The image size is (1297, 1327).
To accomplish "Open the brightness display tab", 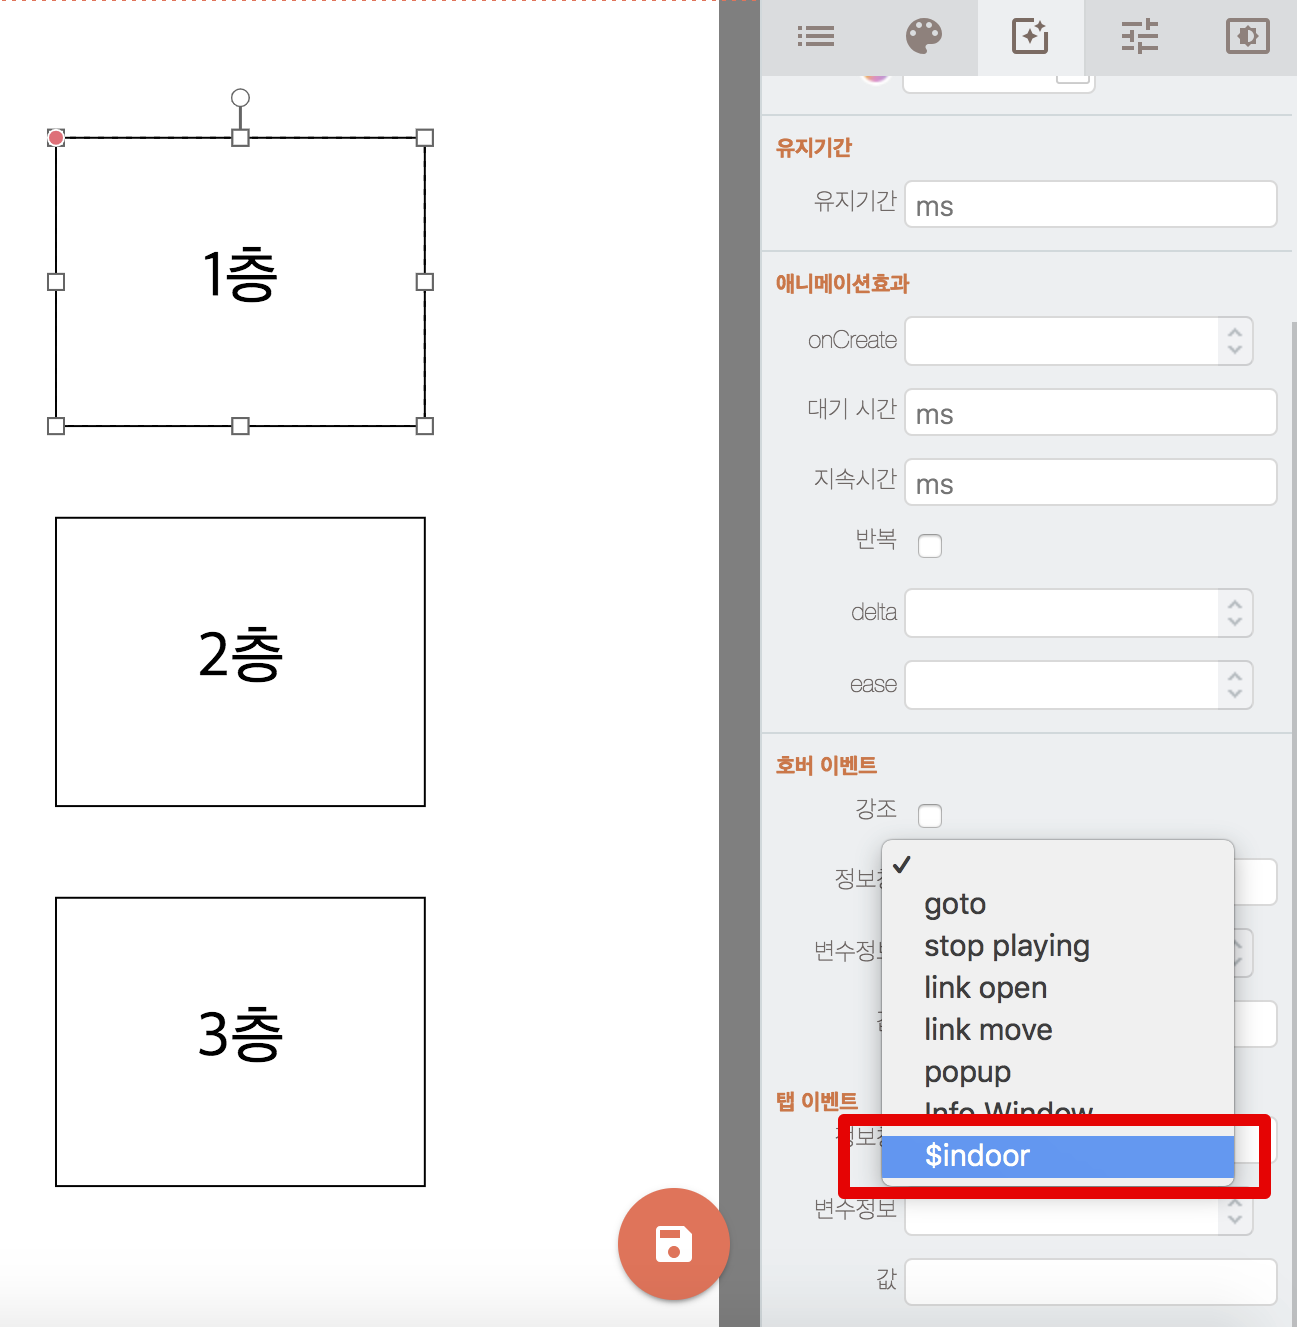I will click(1247, 37).
